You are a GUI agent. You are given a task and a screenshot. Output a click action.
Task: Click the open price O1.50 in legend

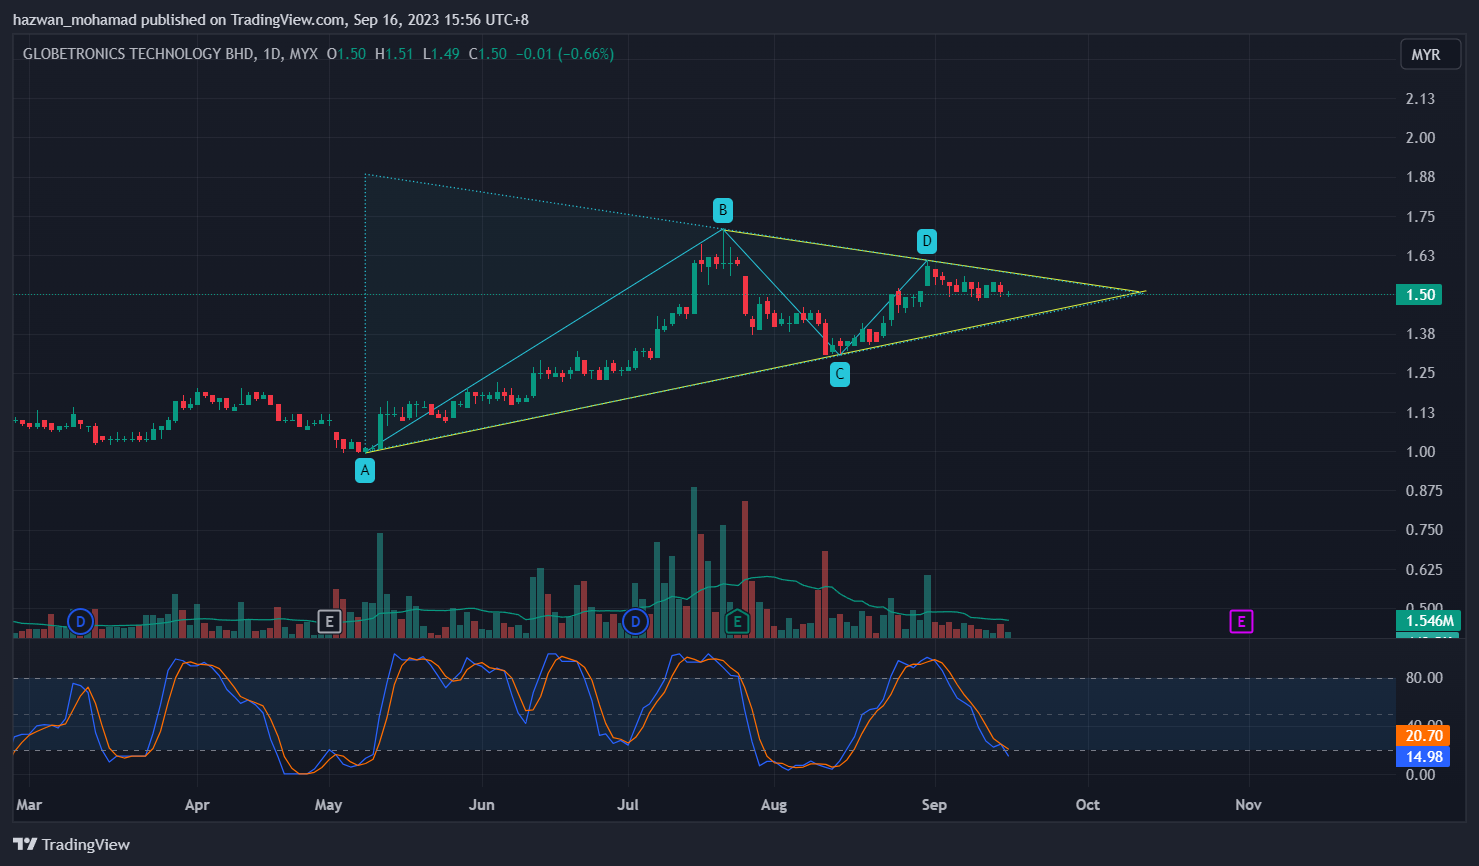point(347,54)
